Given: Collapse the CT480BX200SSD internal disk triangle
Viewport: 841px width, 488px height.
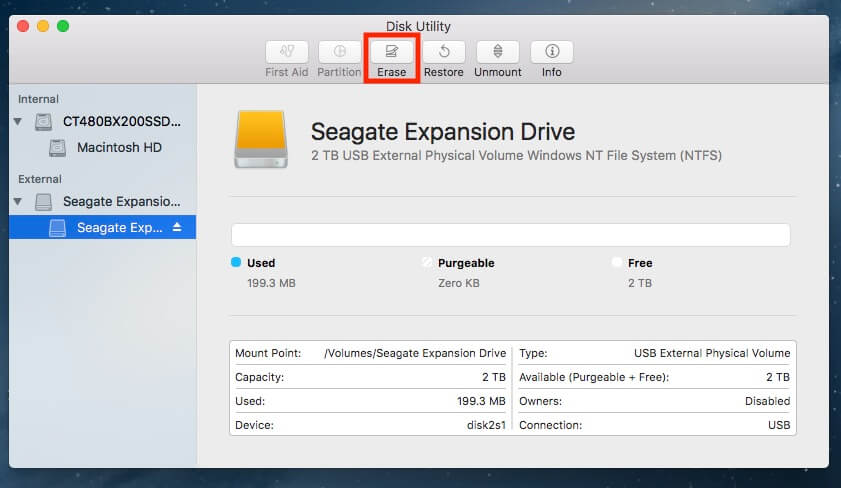Looking at the screenshot, I should pyautogui.click(x=17, y=122).
